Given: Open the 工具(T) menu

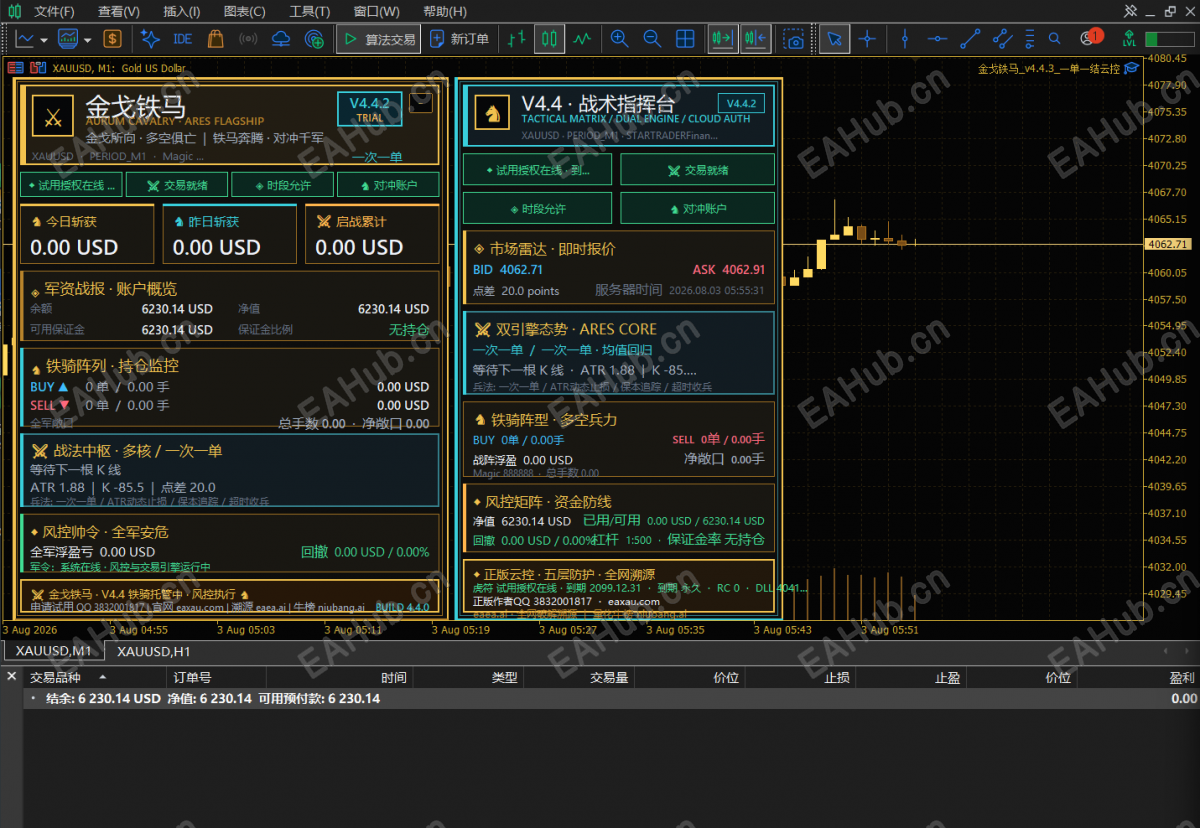Looking at the screenshot, I should point(309,11).
